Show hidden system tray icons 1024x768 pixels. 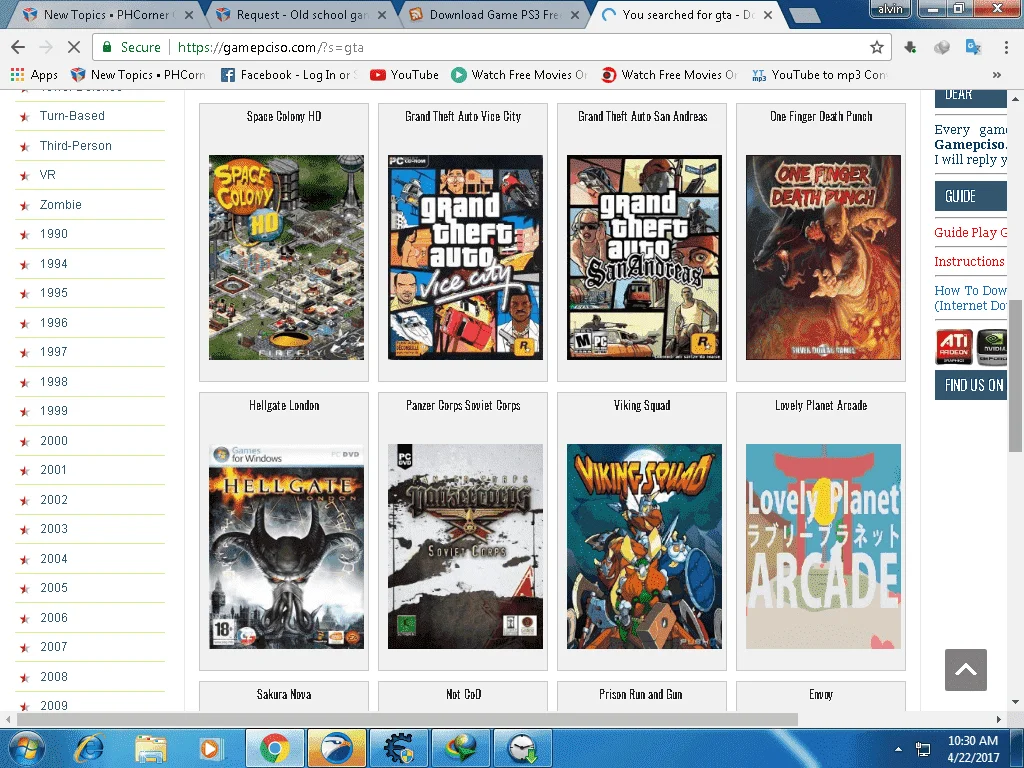click(x=899, y=749)
